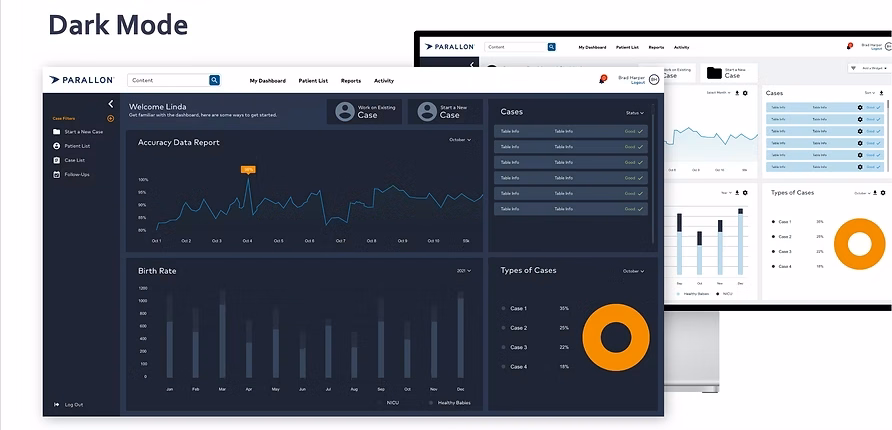This screenshot has width=892, height=430.
Task: Click Patient List label in dark sidebar
Action: 77,146
